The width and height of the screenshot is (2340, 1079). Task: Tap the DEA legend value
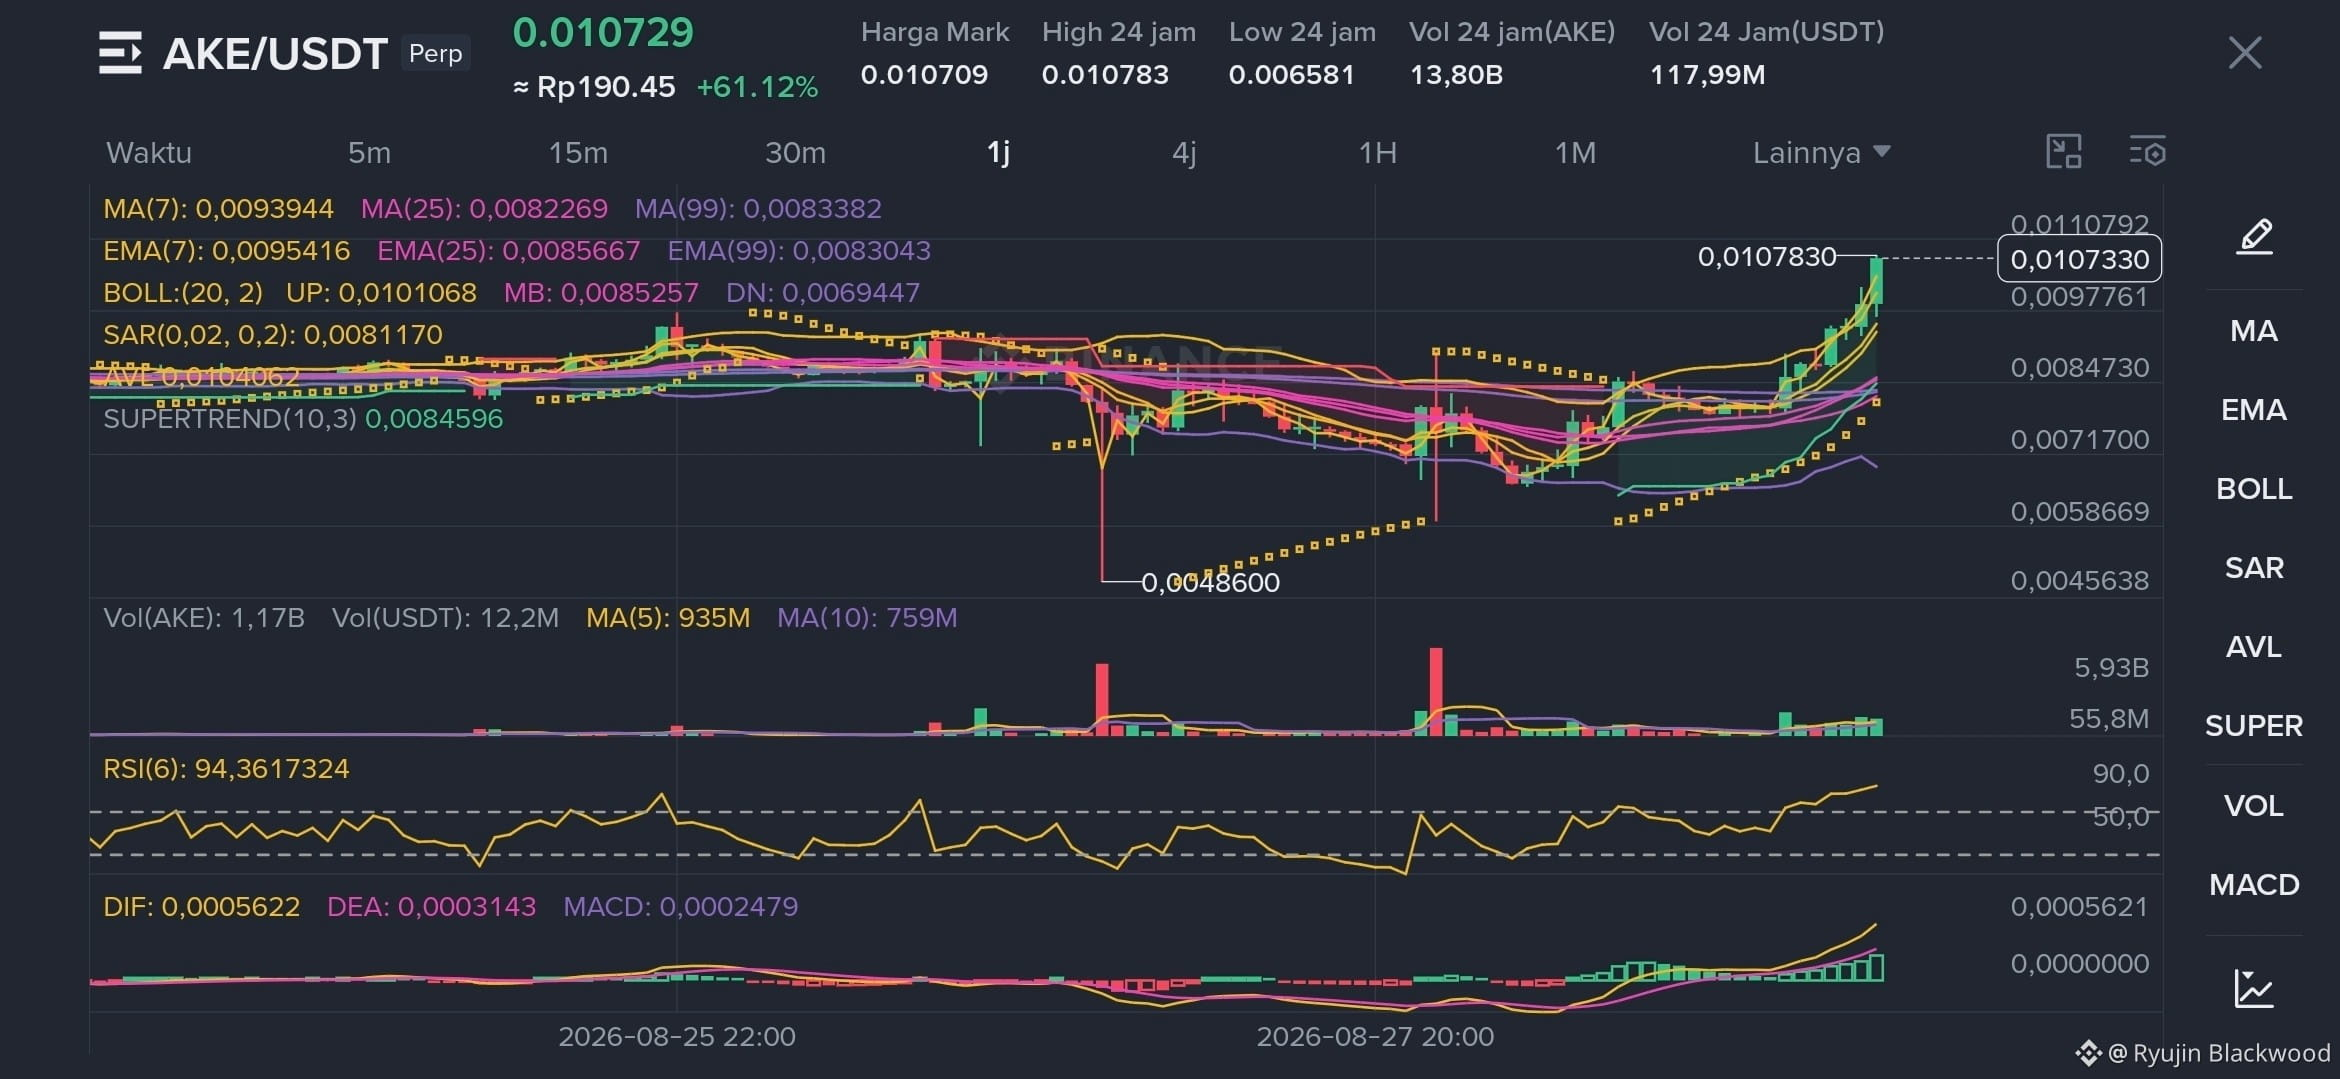click(x=431, y=907)
